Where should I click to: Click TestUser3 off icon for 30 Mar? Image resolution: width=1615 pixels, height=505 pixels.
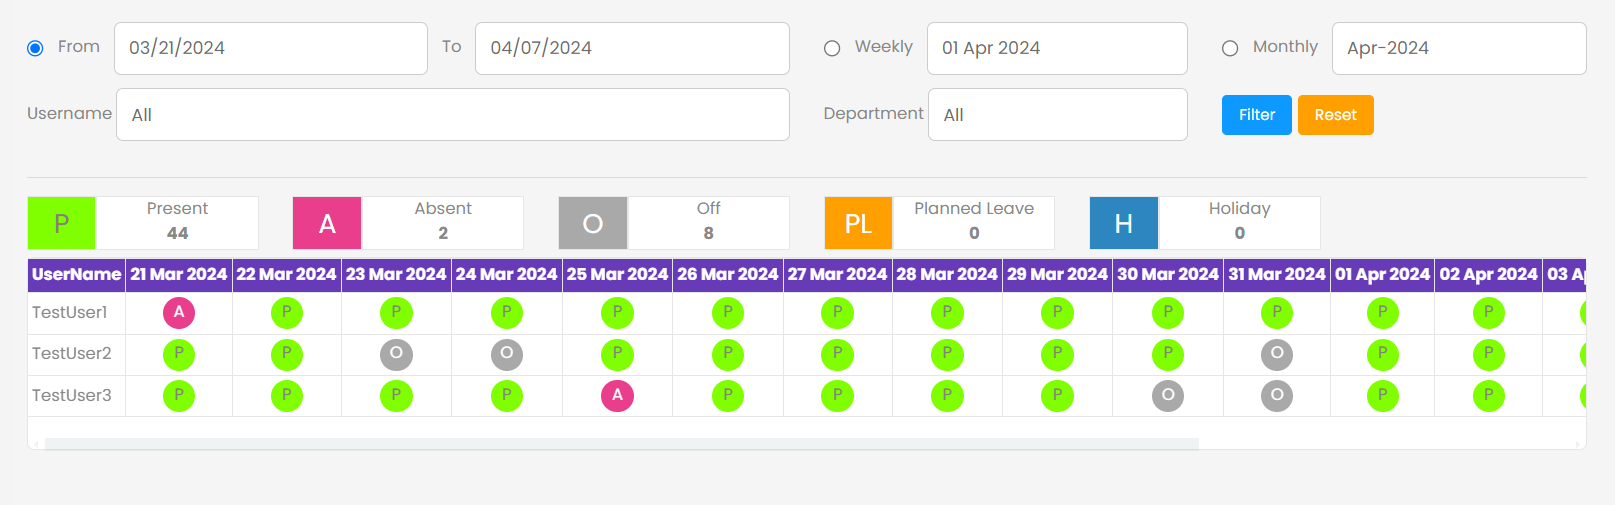tap(1167, 396)
